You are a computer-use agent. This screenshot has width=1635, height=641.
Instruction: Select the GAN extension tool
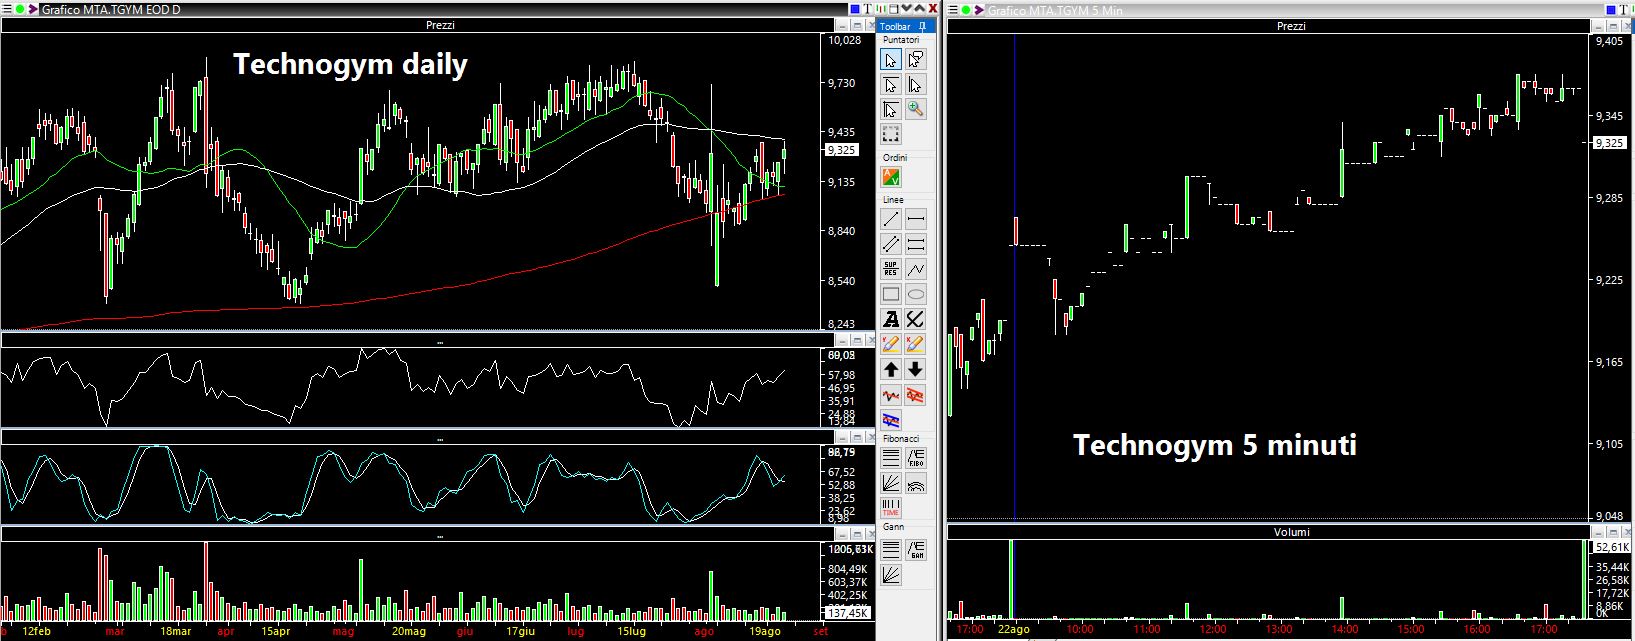916,549
